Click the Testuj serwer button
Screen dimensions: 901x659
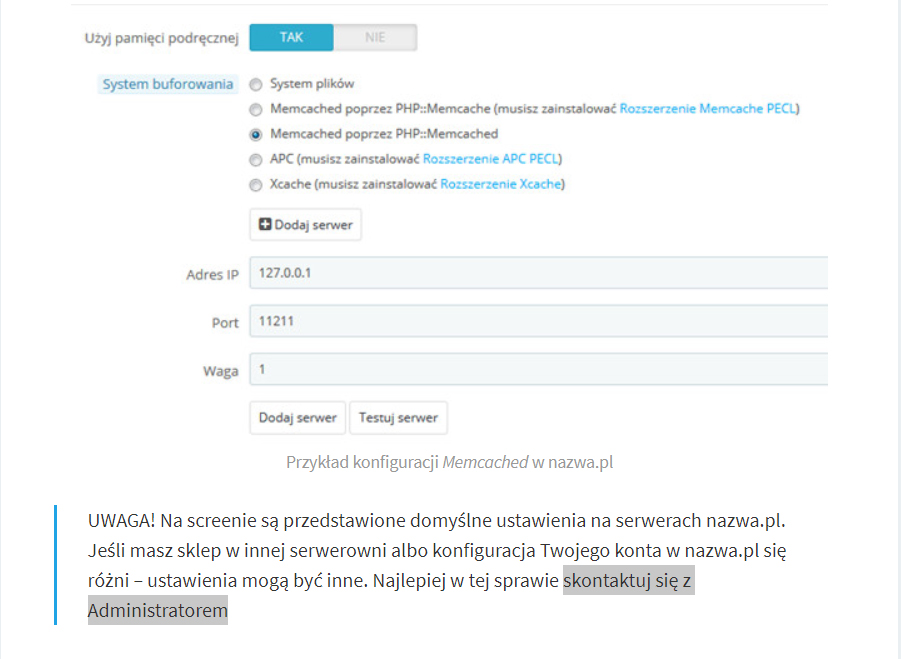click(398, 418)
